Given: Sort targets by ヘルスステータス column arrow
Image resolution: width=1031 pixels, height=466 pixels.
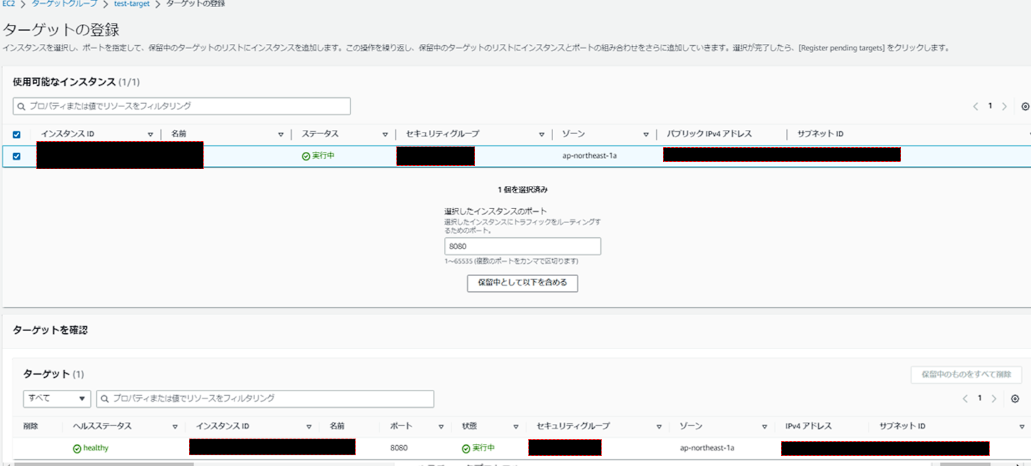Looking at the screenshot, I should [175, 427].
